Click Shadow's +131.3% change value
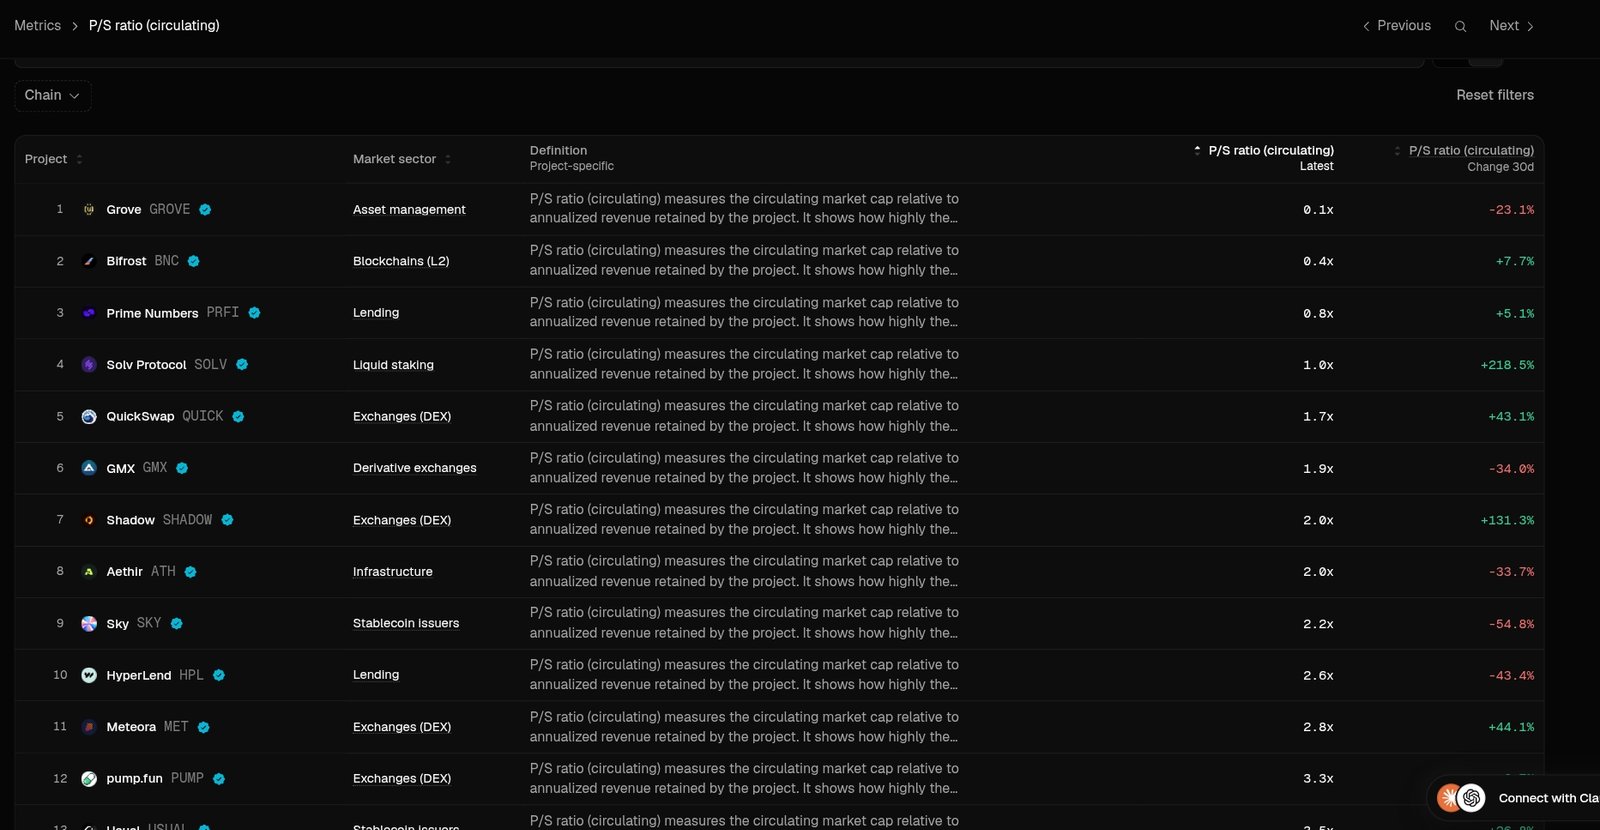Viewport: 1600px width, 830px height. [x=1507, y=520]
